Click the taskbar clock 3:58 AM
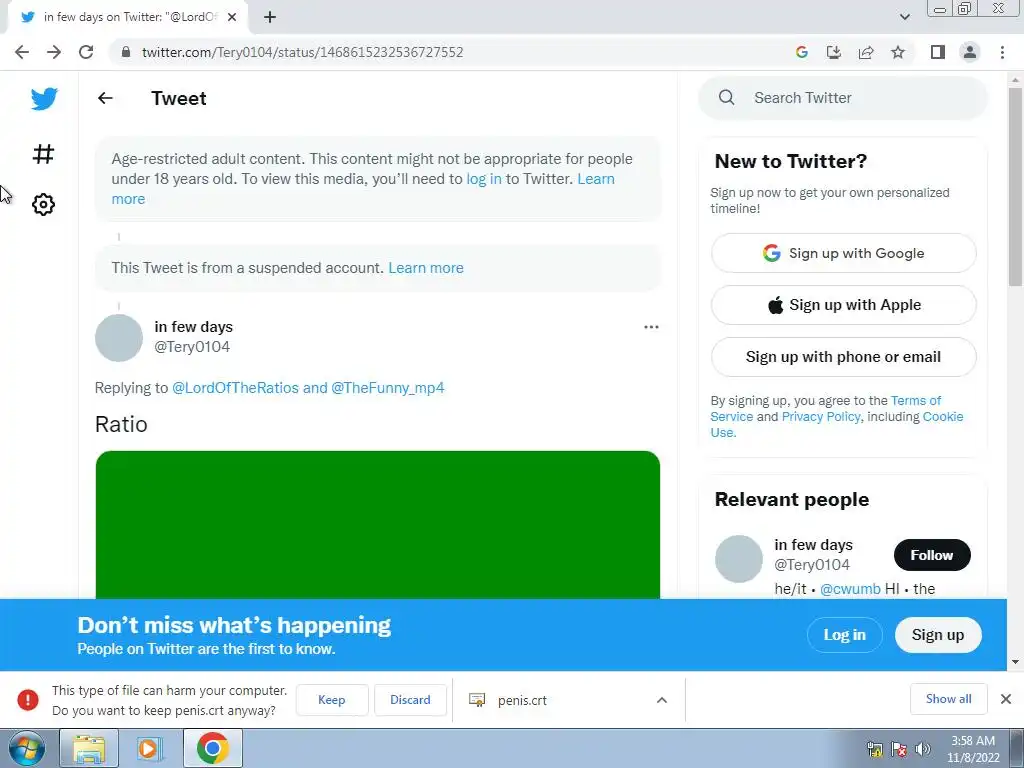Image resolution: width=1024 pixels, height=768 pixels. [973, 741]
